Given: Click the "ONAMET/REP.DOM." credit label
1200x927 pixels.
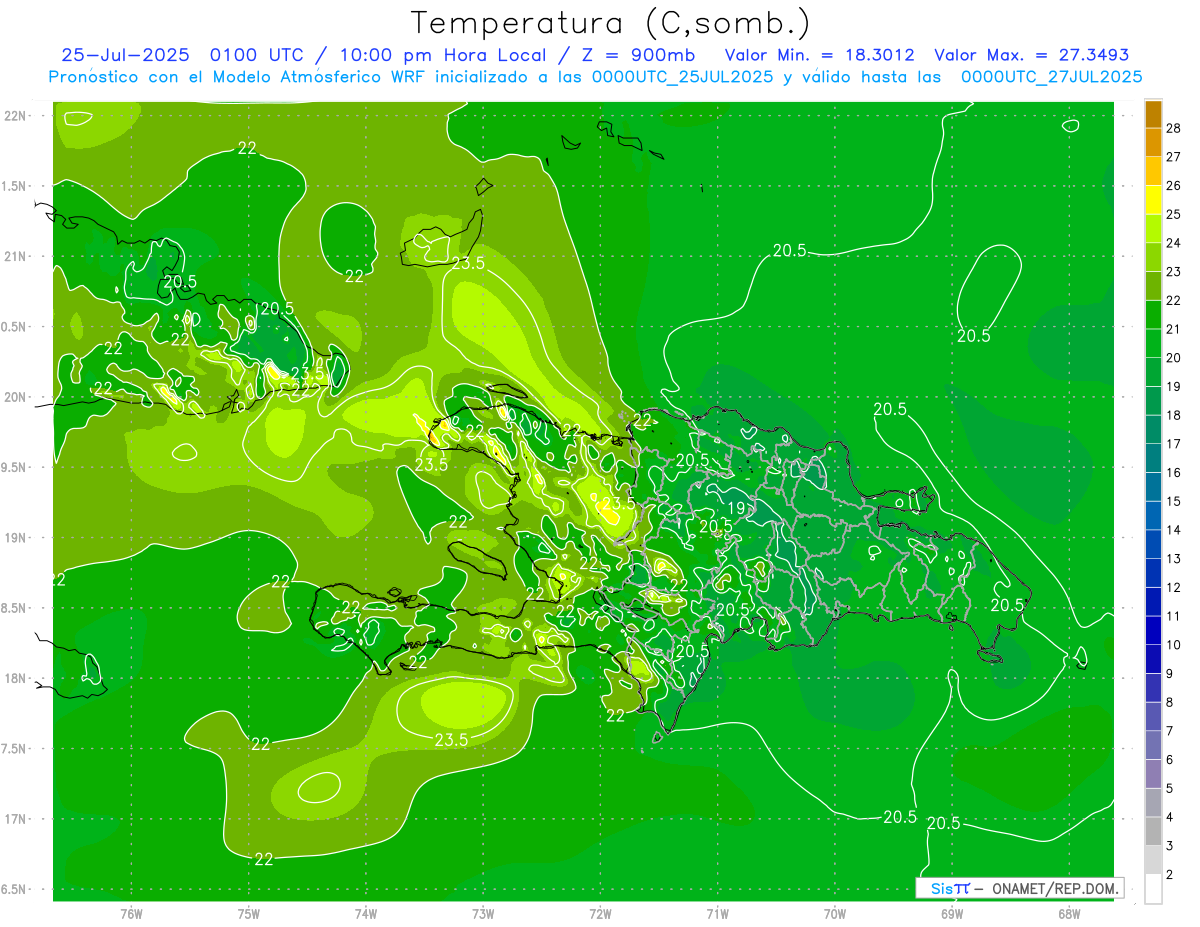Looking at the screenshot, I should click(x=1056, y=888).
